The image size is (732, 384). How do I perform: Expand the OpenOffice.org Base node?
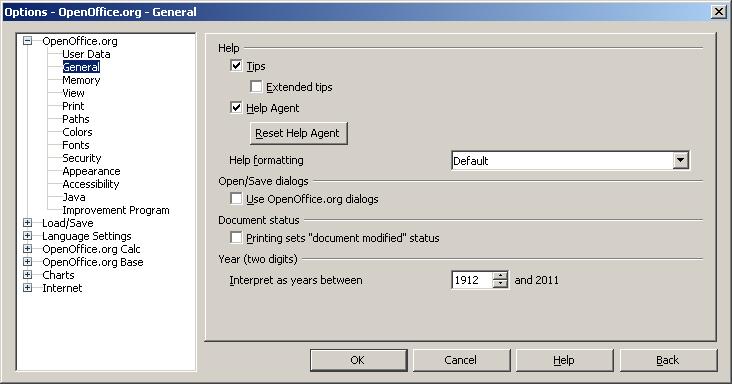tap(28, 262)
